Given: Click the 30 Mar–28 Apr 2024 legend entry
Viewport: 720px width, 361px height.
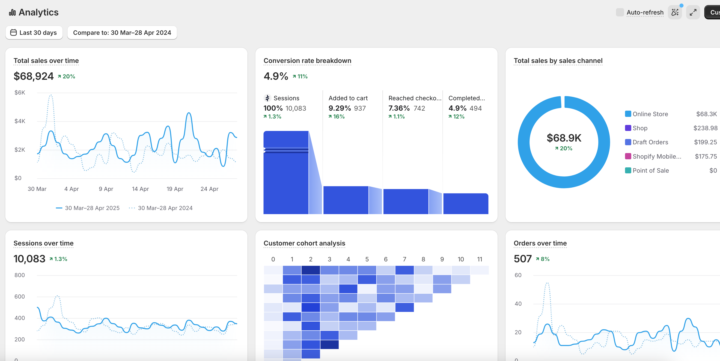Looking at the screenshot, I should click(161, 208).
